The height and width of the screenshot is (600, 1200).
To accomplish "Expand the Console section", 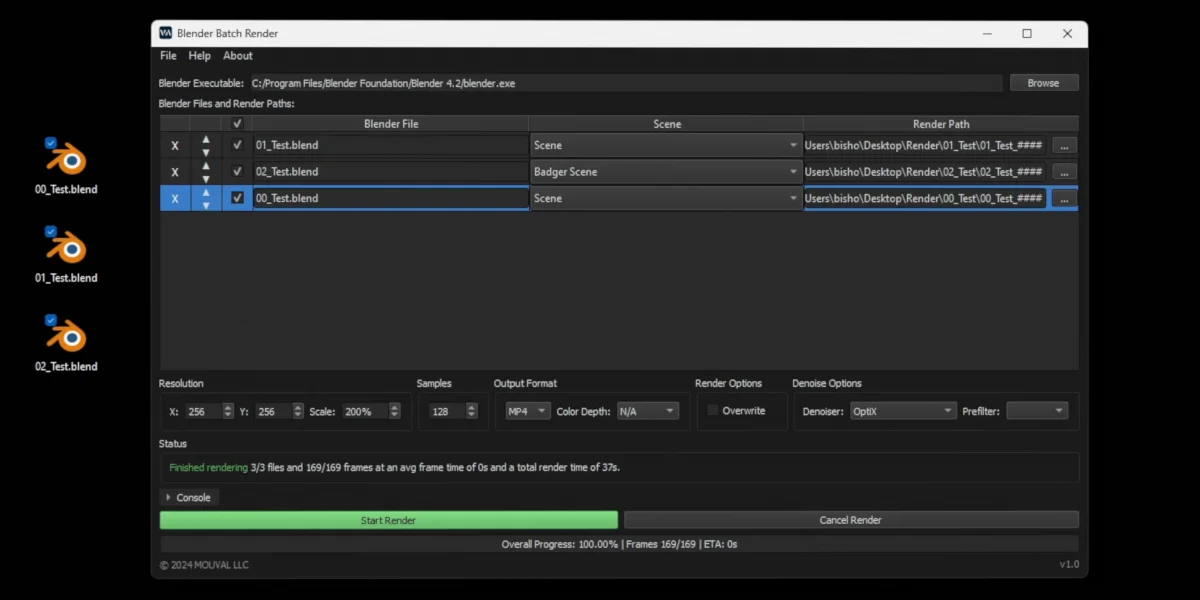I will (187, 498).
